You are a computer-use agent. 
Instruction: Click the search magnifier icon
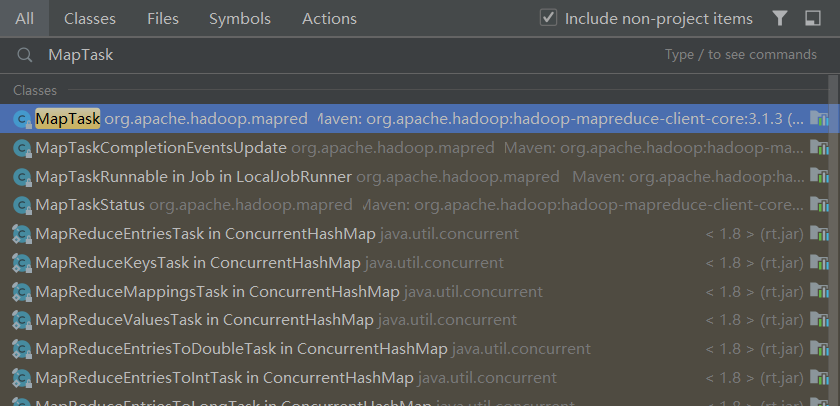click(x=24, y=55)
